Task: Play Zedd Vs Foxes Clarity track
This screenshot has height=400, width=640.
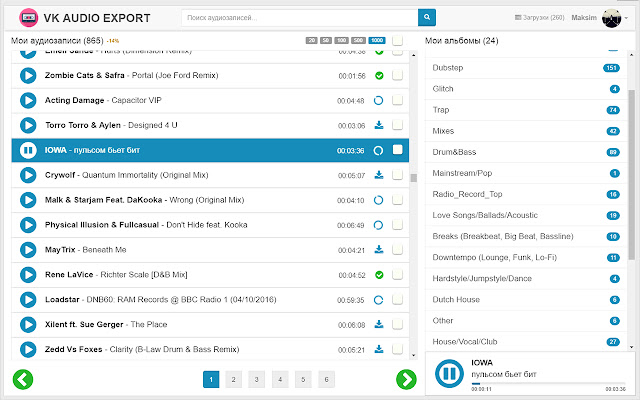Action: tap(28, 349)
